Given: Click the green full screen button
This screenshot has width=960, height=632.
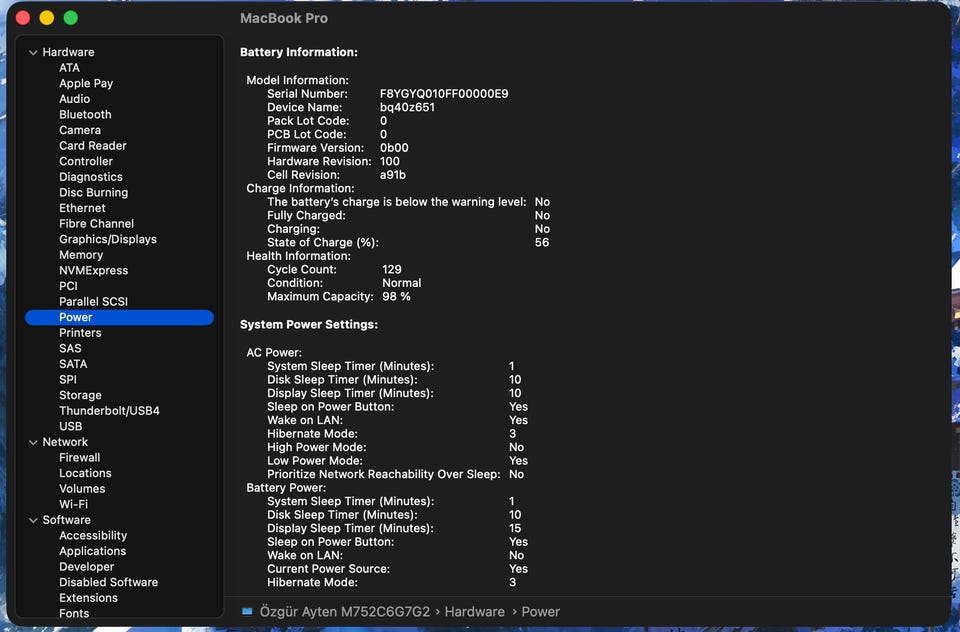Looking at the screenshot, I should (70, 18).
